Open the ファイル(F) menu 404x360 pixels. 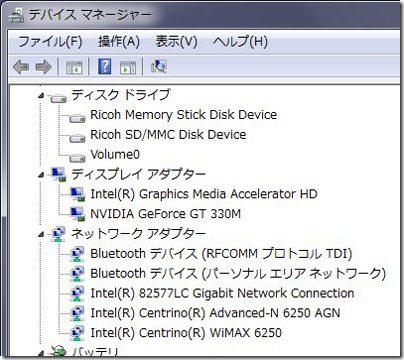point(50,42)
